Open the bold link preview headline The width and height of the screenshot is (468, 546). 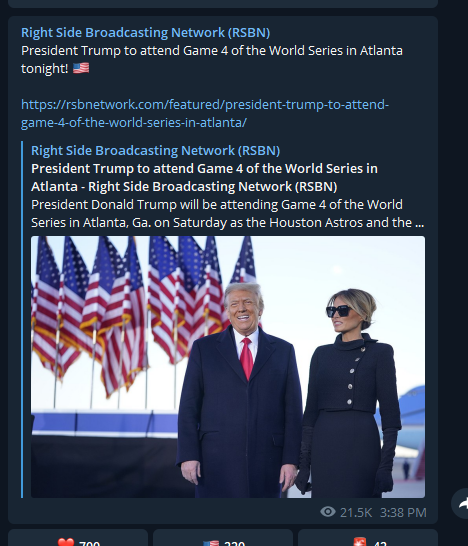[204, 177]
